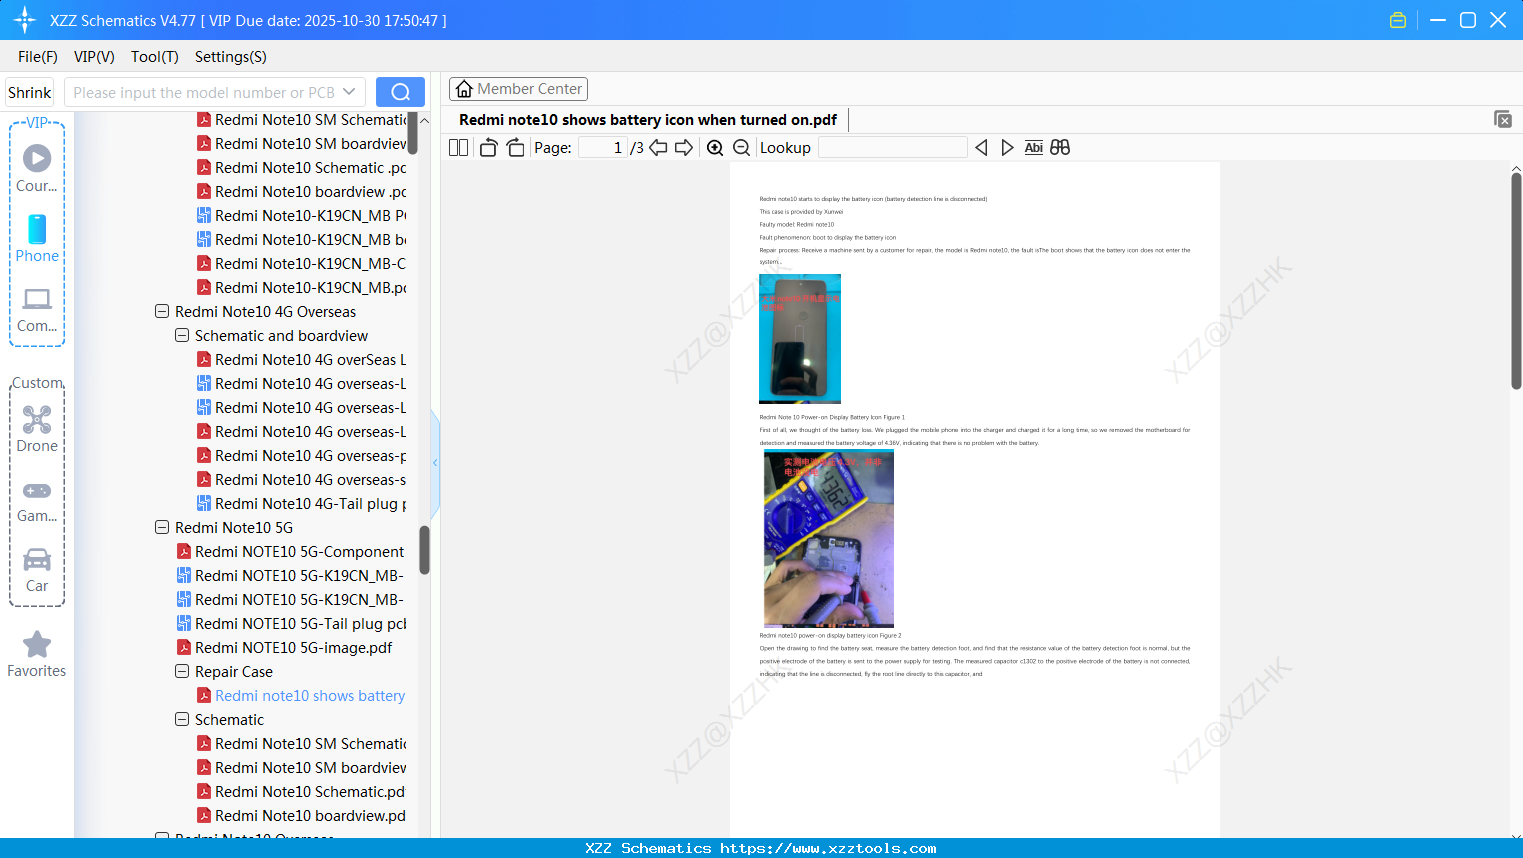Image resolution: width=1523 pixels, height=858 pixels.
Task: Click the PDF viewer vertical scrollbar thumb
Action: click(1516, 281)
